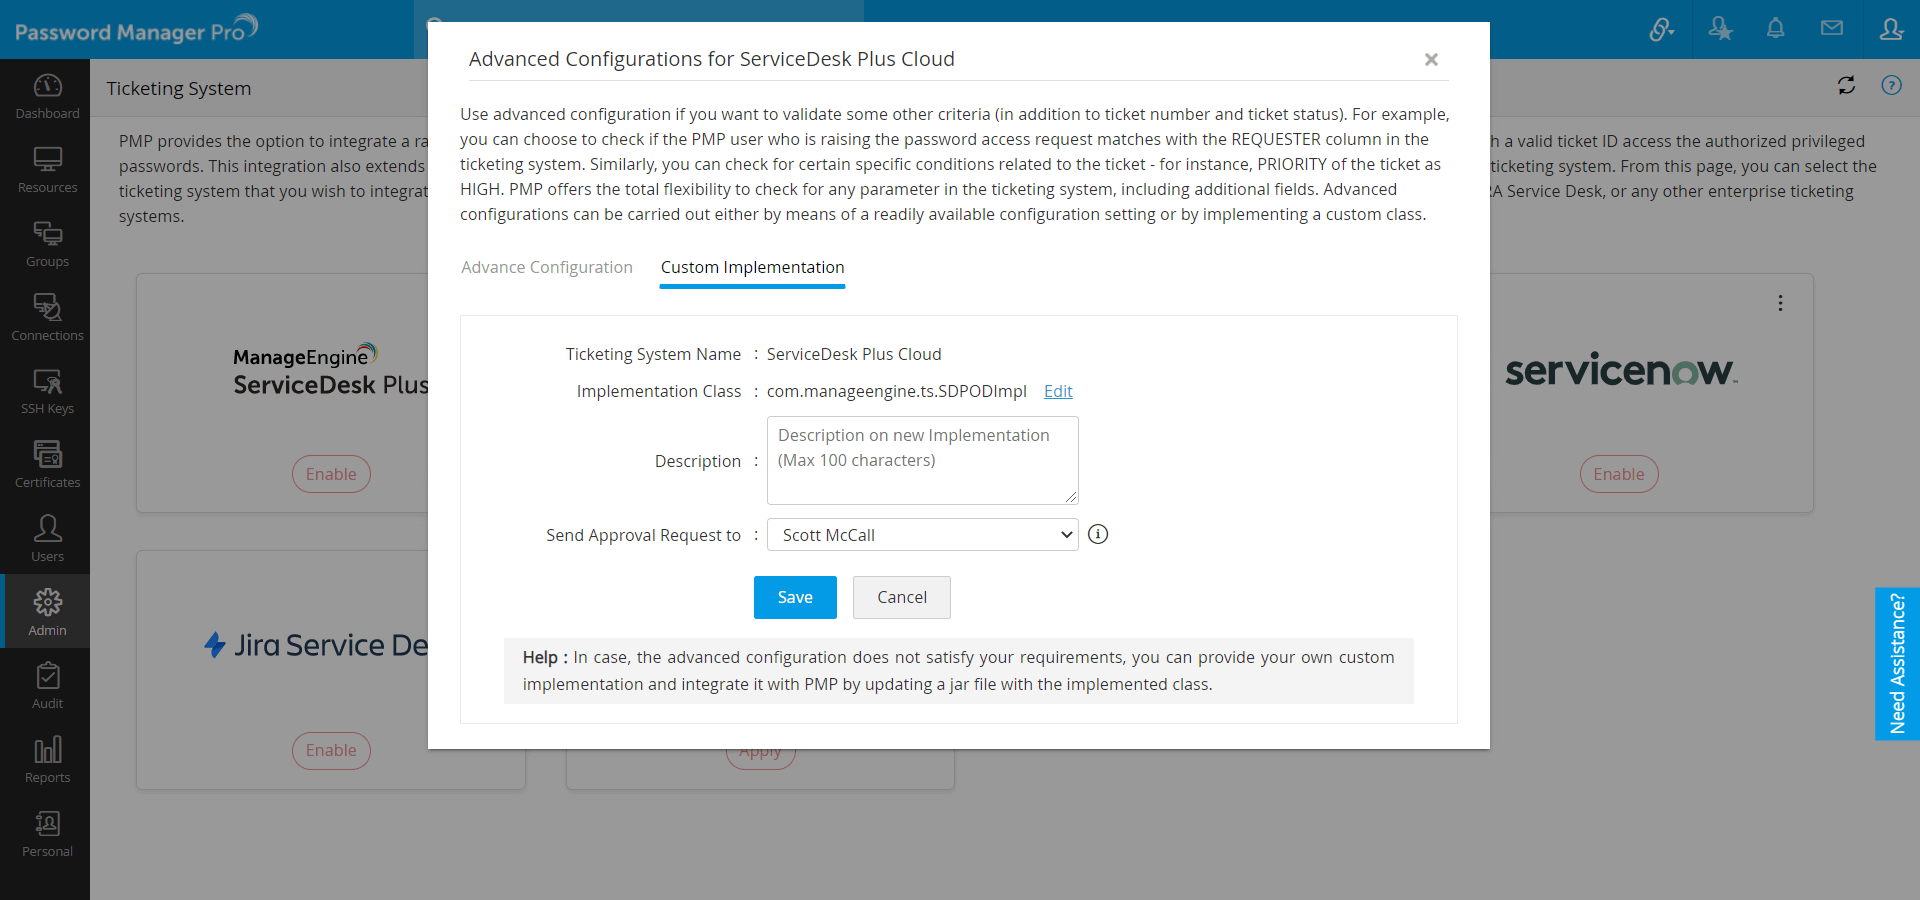The height and width of the screenshot is (900, 1920).
Task: Open the three-dot menu on ServiceNow card
Action: tap(1780, 303)
